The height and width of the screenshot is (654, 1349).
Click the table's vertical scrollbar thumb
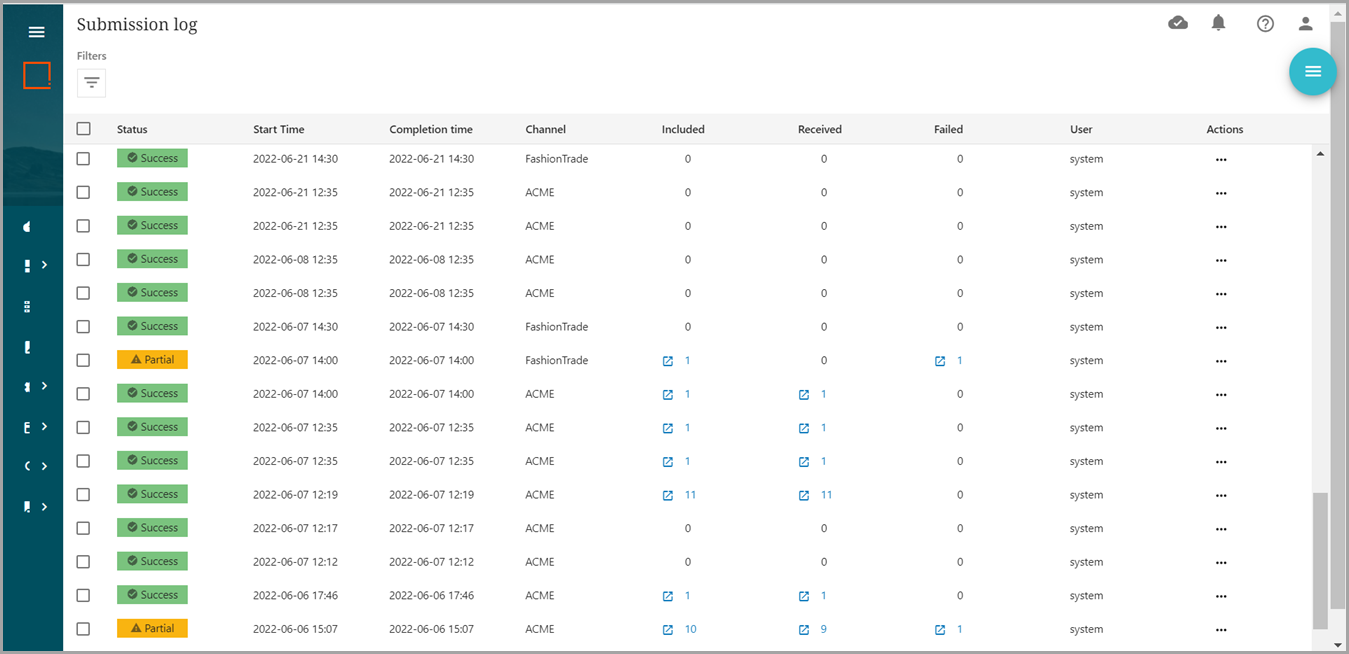[1321, 560]
